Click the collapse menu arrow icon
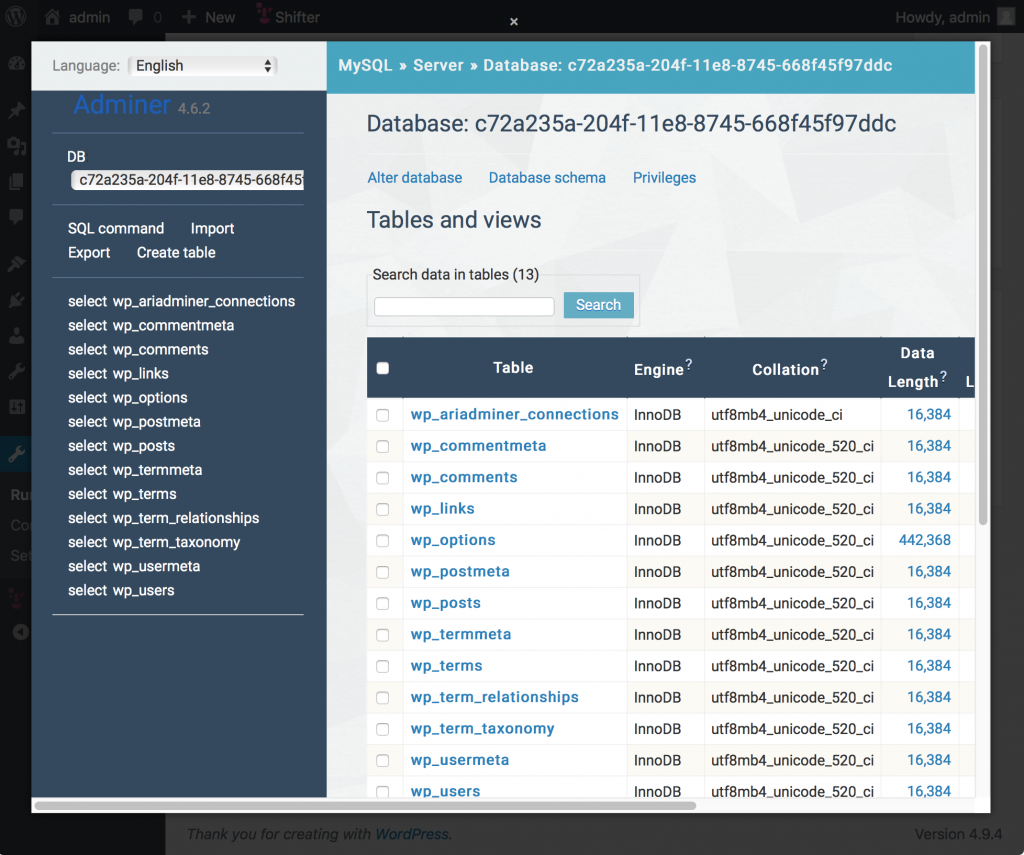1024x855 pixels. [21, 632]
